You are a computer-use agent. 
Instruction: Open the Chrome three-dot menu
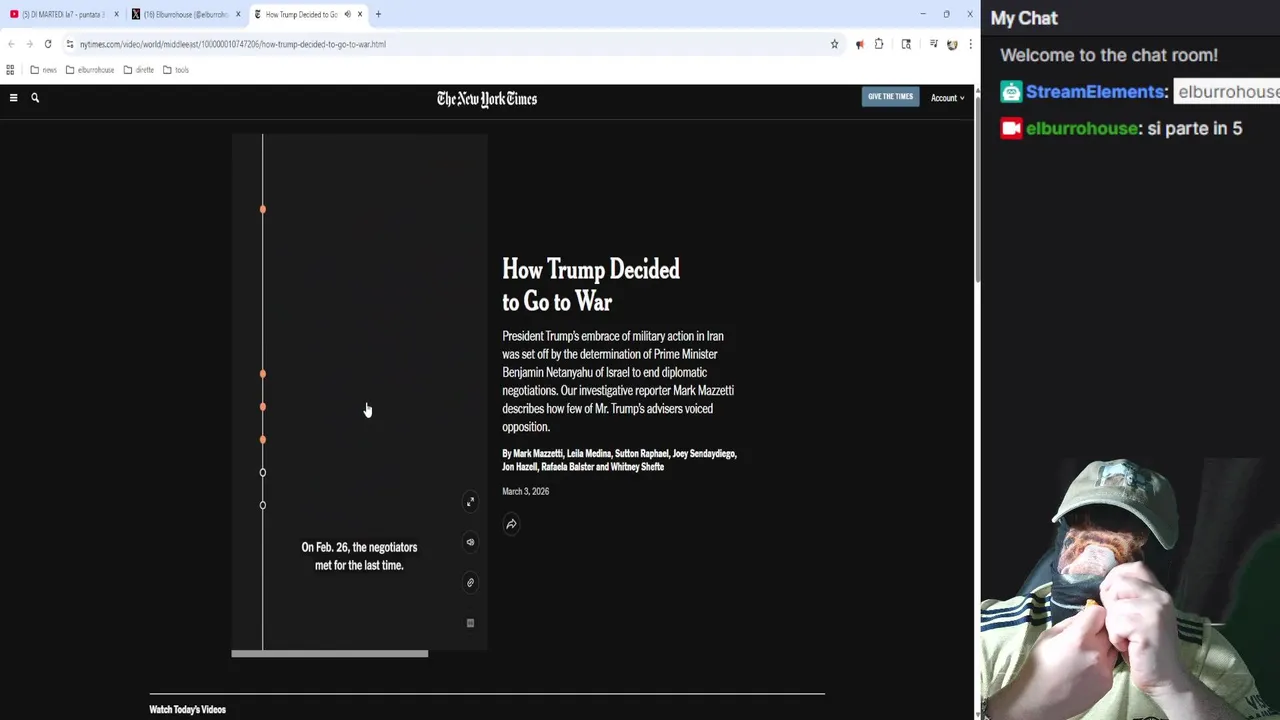click(969, 44)
